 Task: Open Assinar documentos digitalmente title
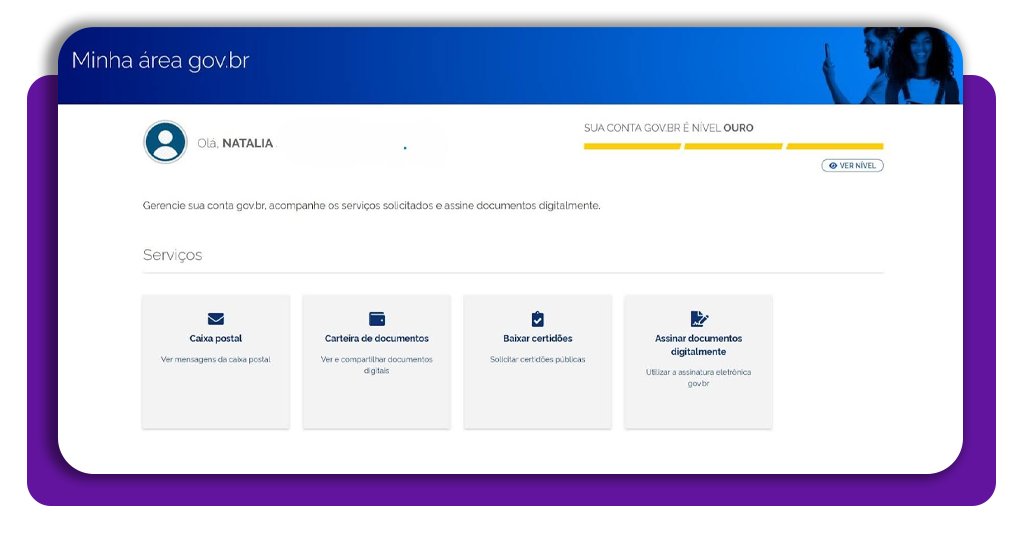[698, 345]
